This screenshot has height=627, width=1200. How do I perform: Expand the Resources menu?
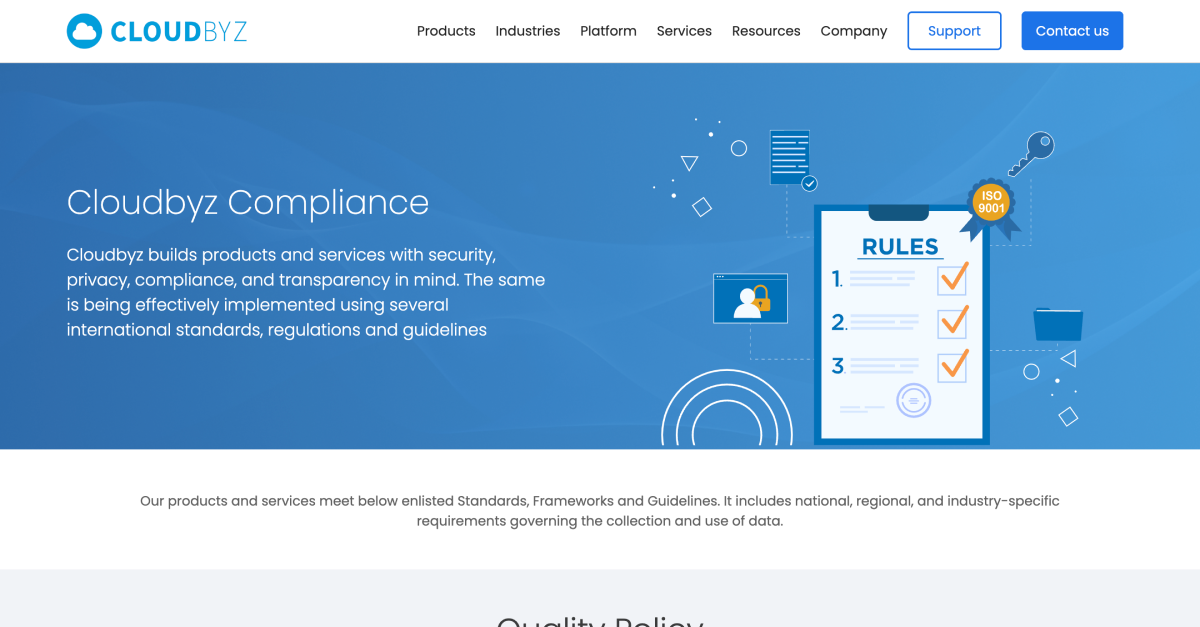click(x=766, y=31)
